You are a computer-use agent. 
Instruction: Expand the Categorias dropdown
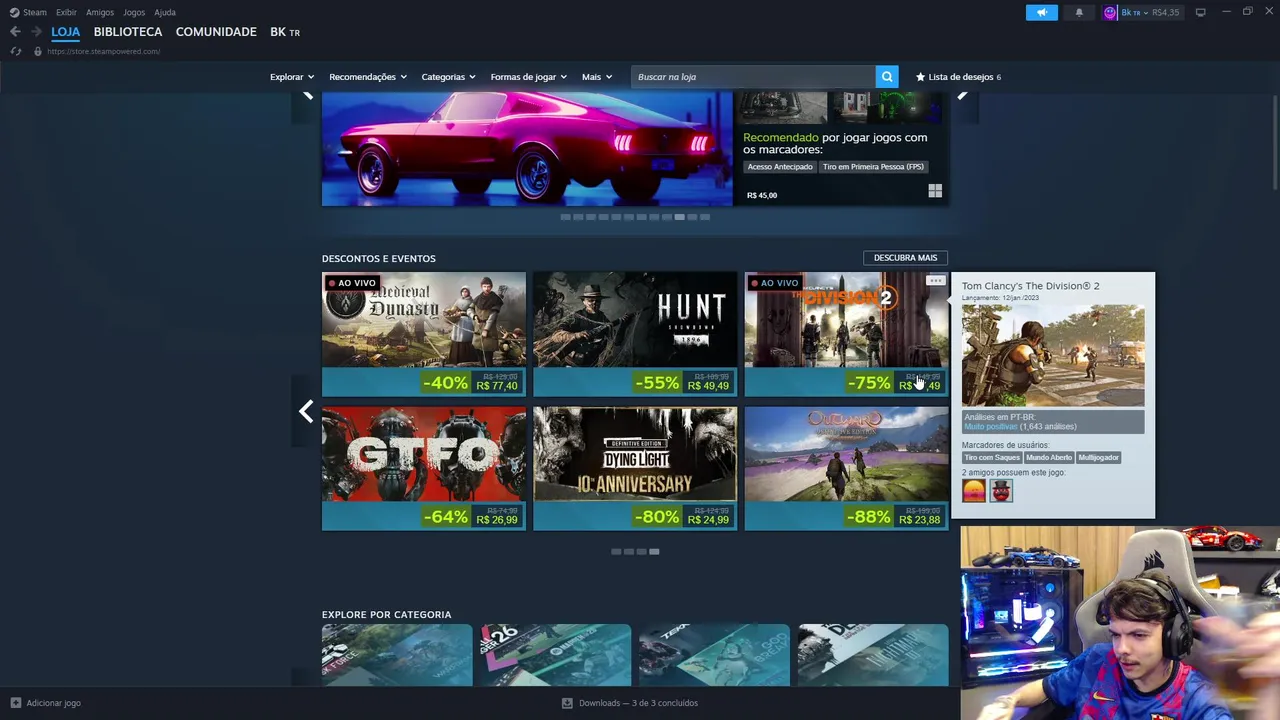pos(448,77)
